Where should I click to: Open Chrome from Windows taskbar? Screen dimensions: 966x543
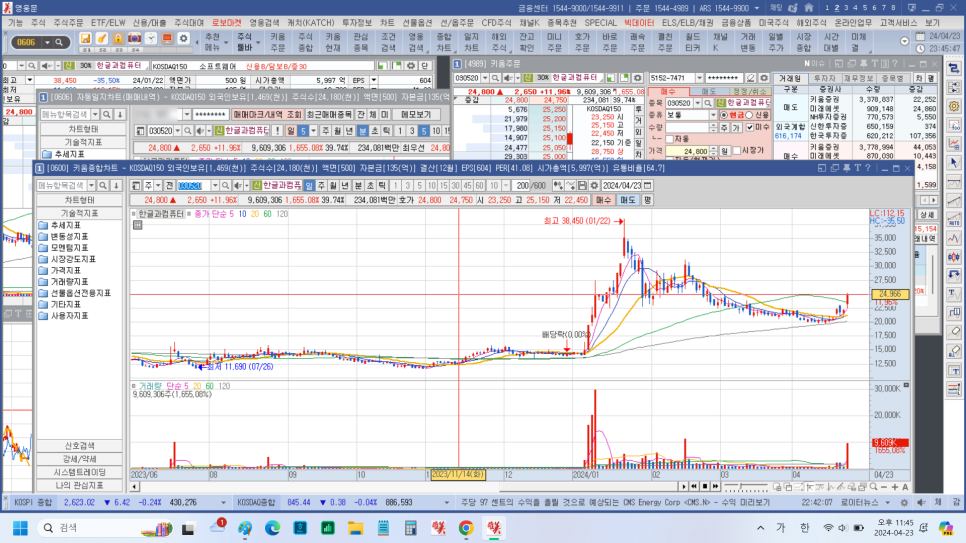(466, 528)
